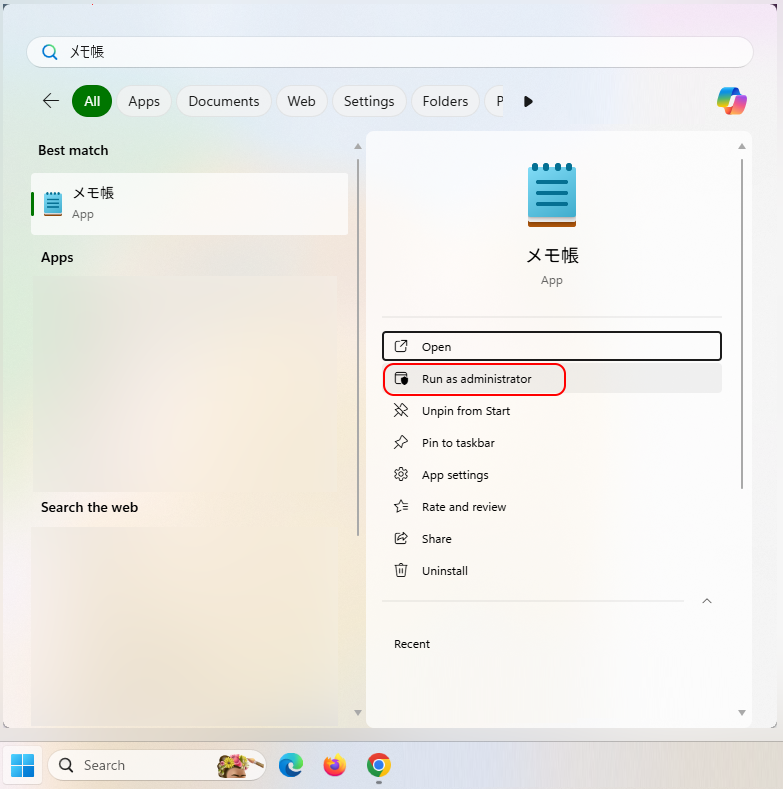Click the back arrow next to filters
The image size is (783, 789).
[50, 101]
